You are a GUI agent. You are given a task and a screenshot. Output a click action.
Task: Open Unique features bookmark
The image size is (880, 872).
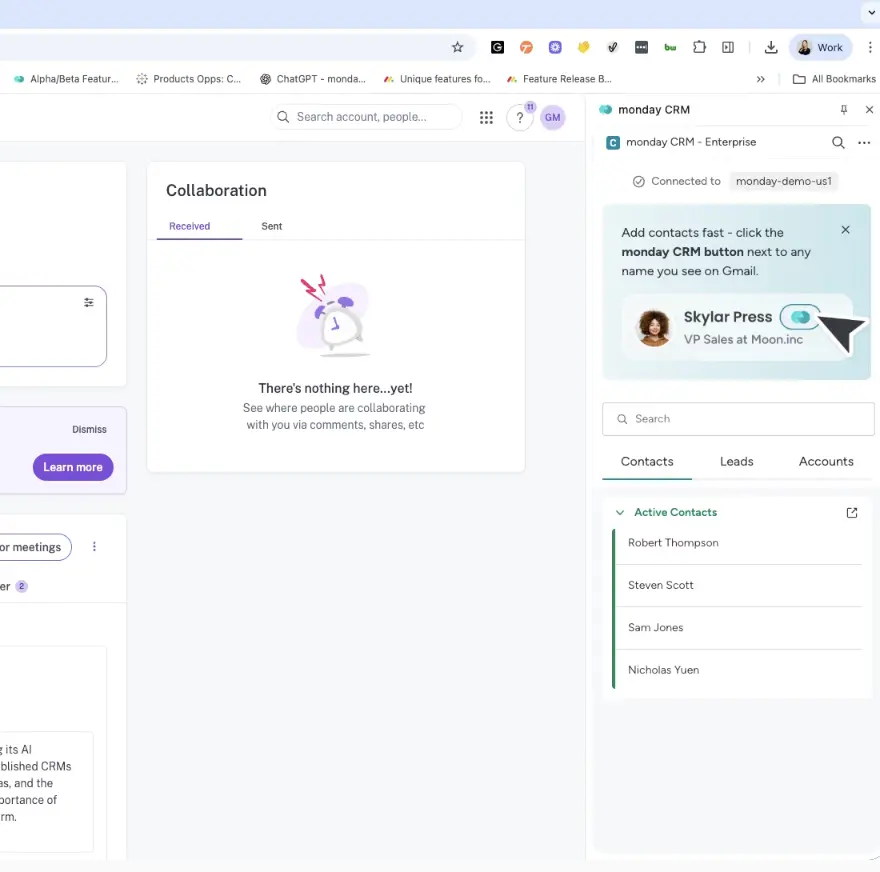pyautogui.click(x=437, y=79)
